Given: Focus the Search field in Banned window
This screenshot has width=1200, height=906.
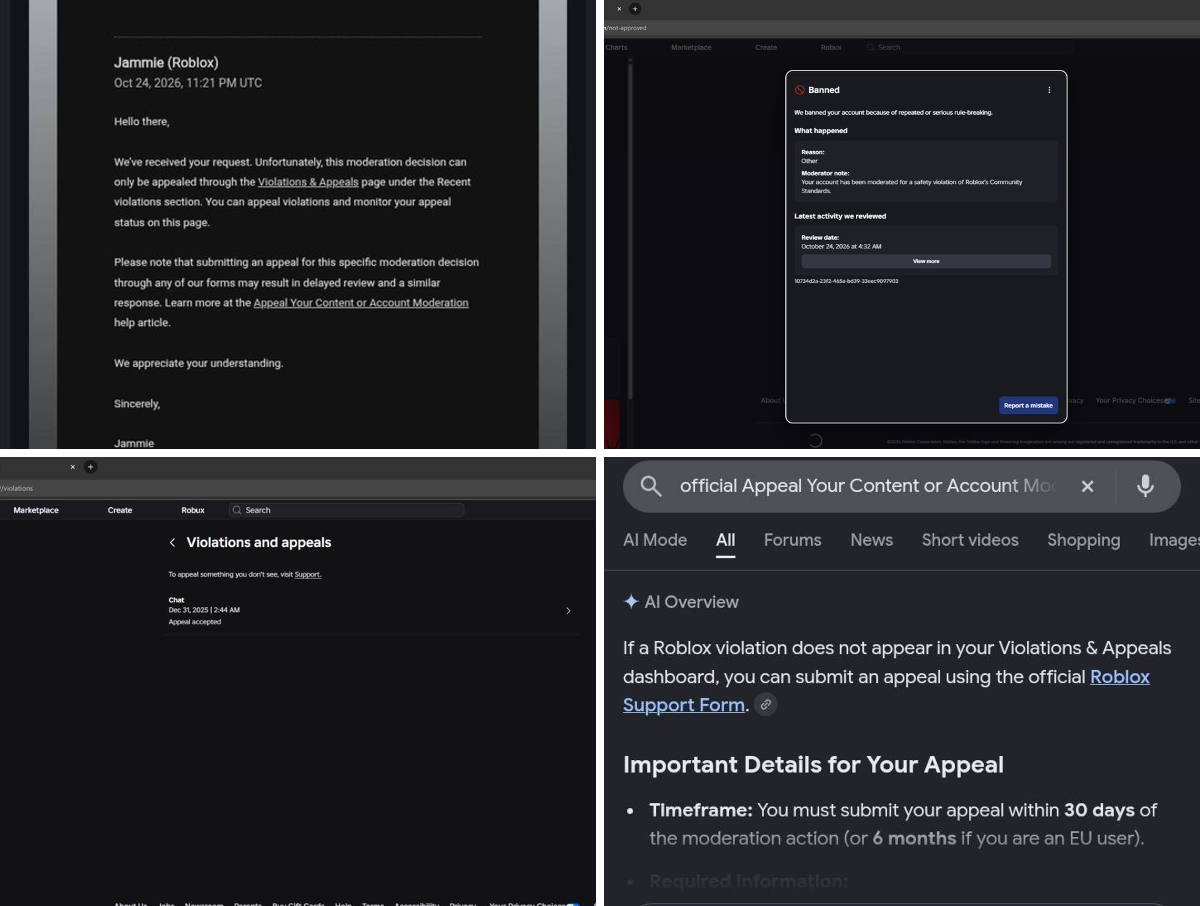Looking at the screenshot, I should coord(968,48).
